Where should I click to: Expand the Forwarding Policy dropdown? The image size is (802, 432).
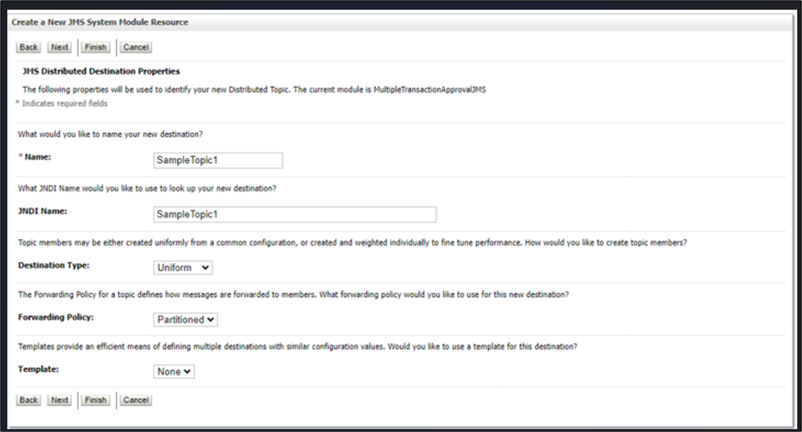click(186, 320)
